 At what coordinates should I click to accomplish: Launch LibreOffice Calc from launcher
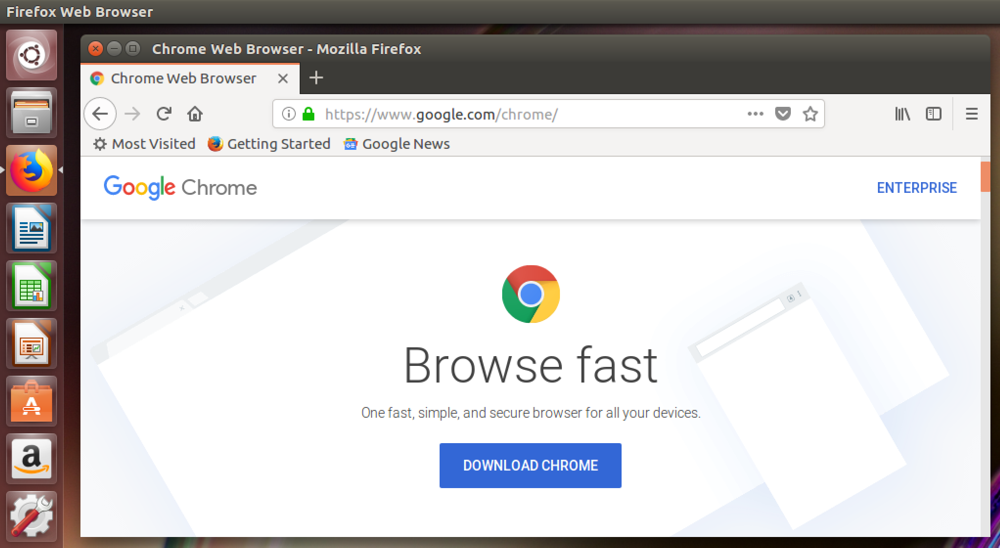click(x=31, y=286)
